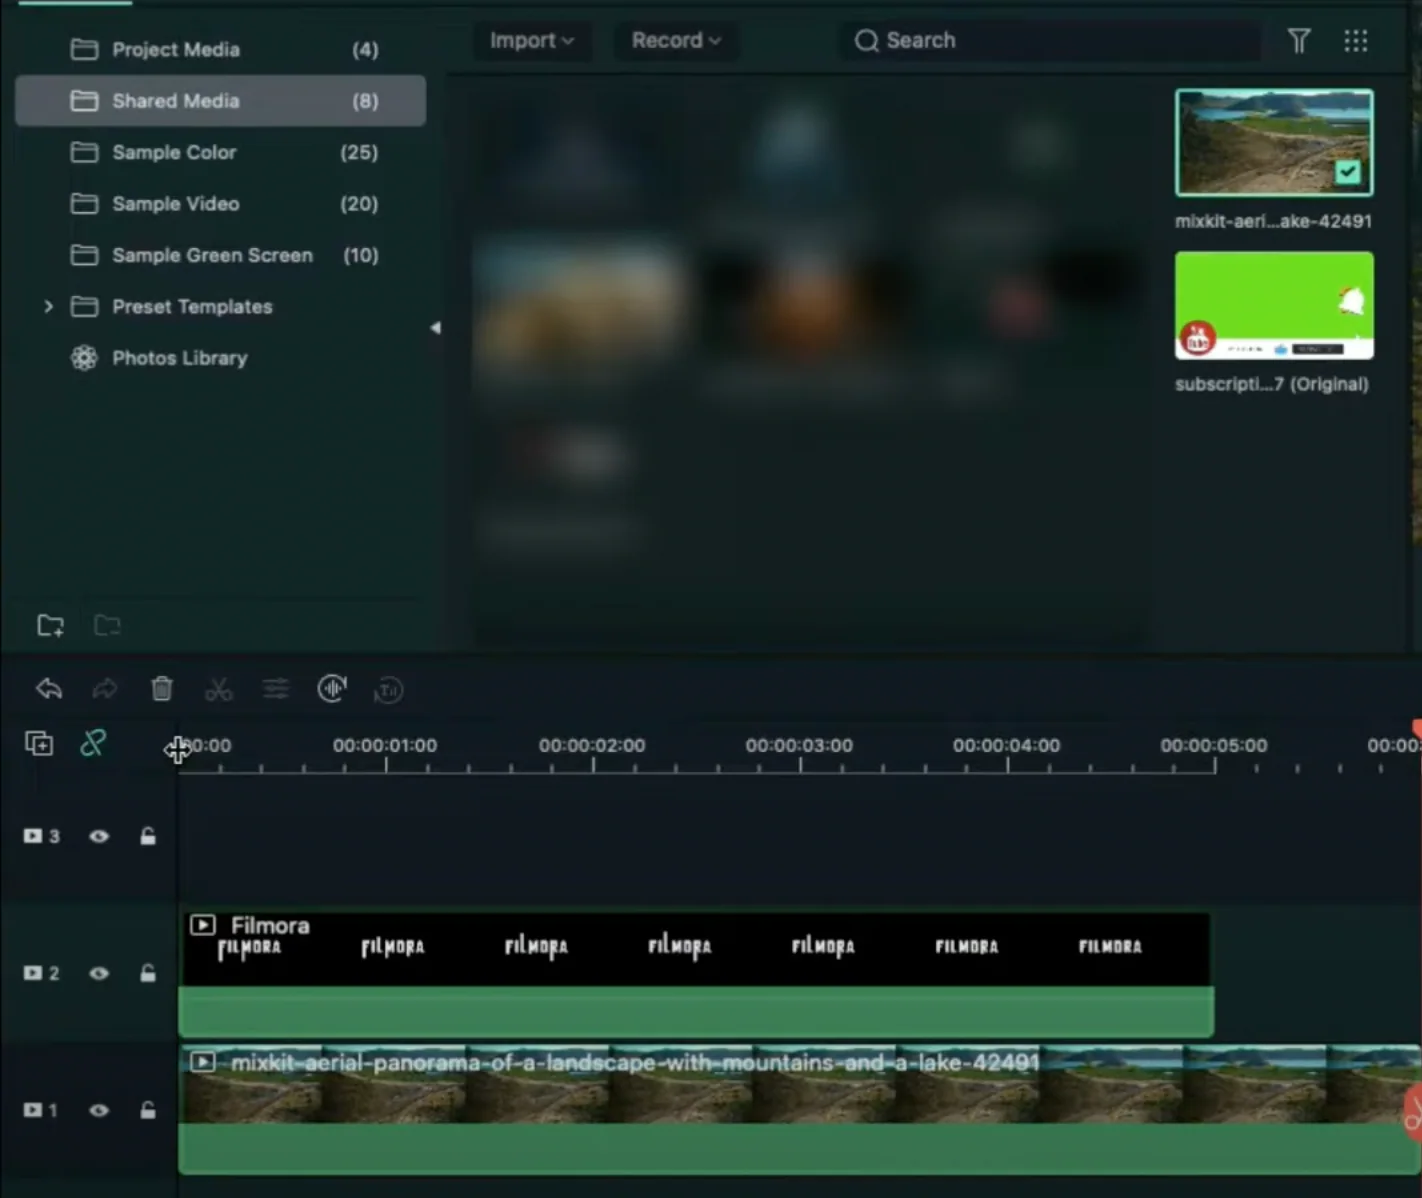Screen dimensions: 1422x1198
Task: Open the Photos Library item
Action: [x=220, y=358]
